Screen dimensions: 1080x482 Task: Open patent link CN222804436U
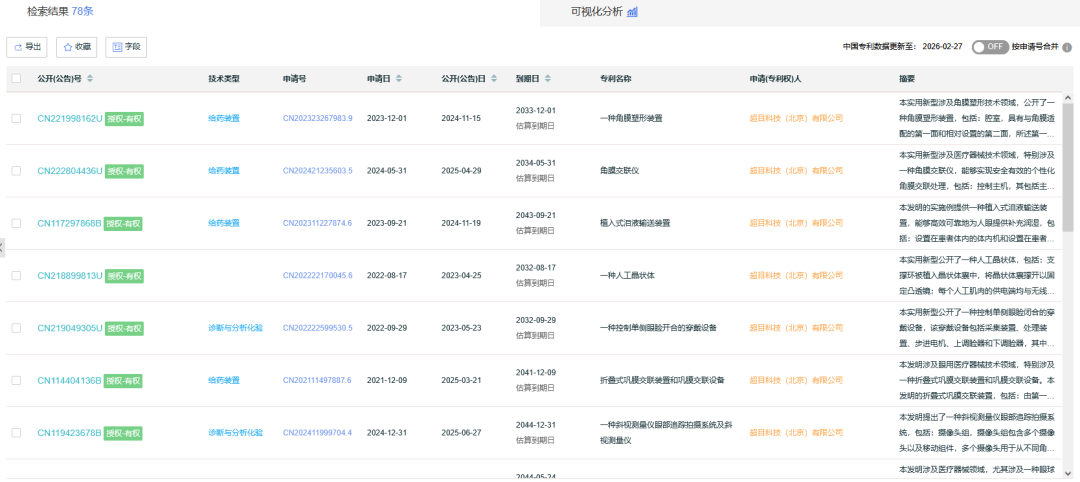click(69, 171)
